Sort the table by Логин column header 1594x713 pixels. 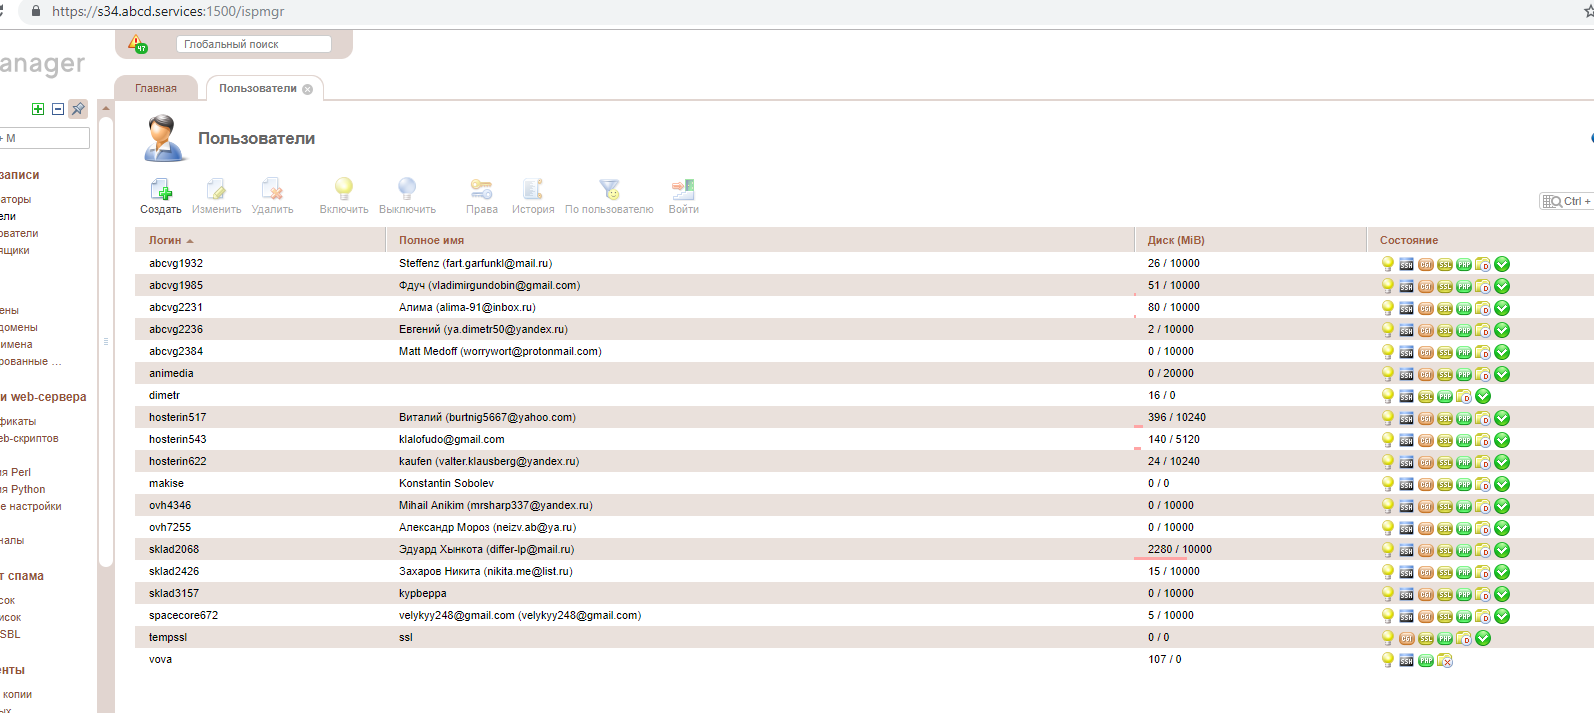tap(166, 240)
